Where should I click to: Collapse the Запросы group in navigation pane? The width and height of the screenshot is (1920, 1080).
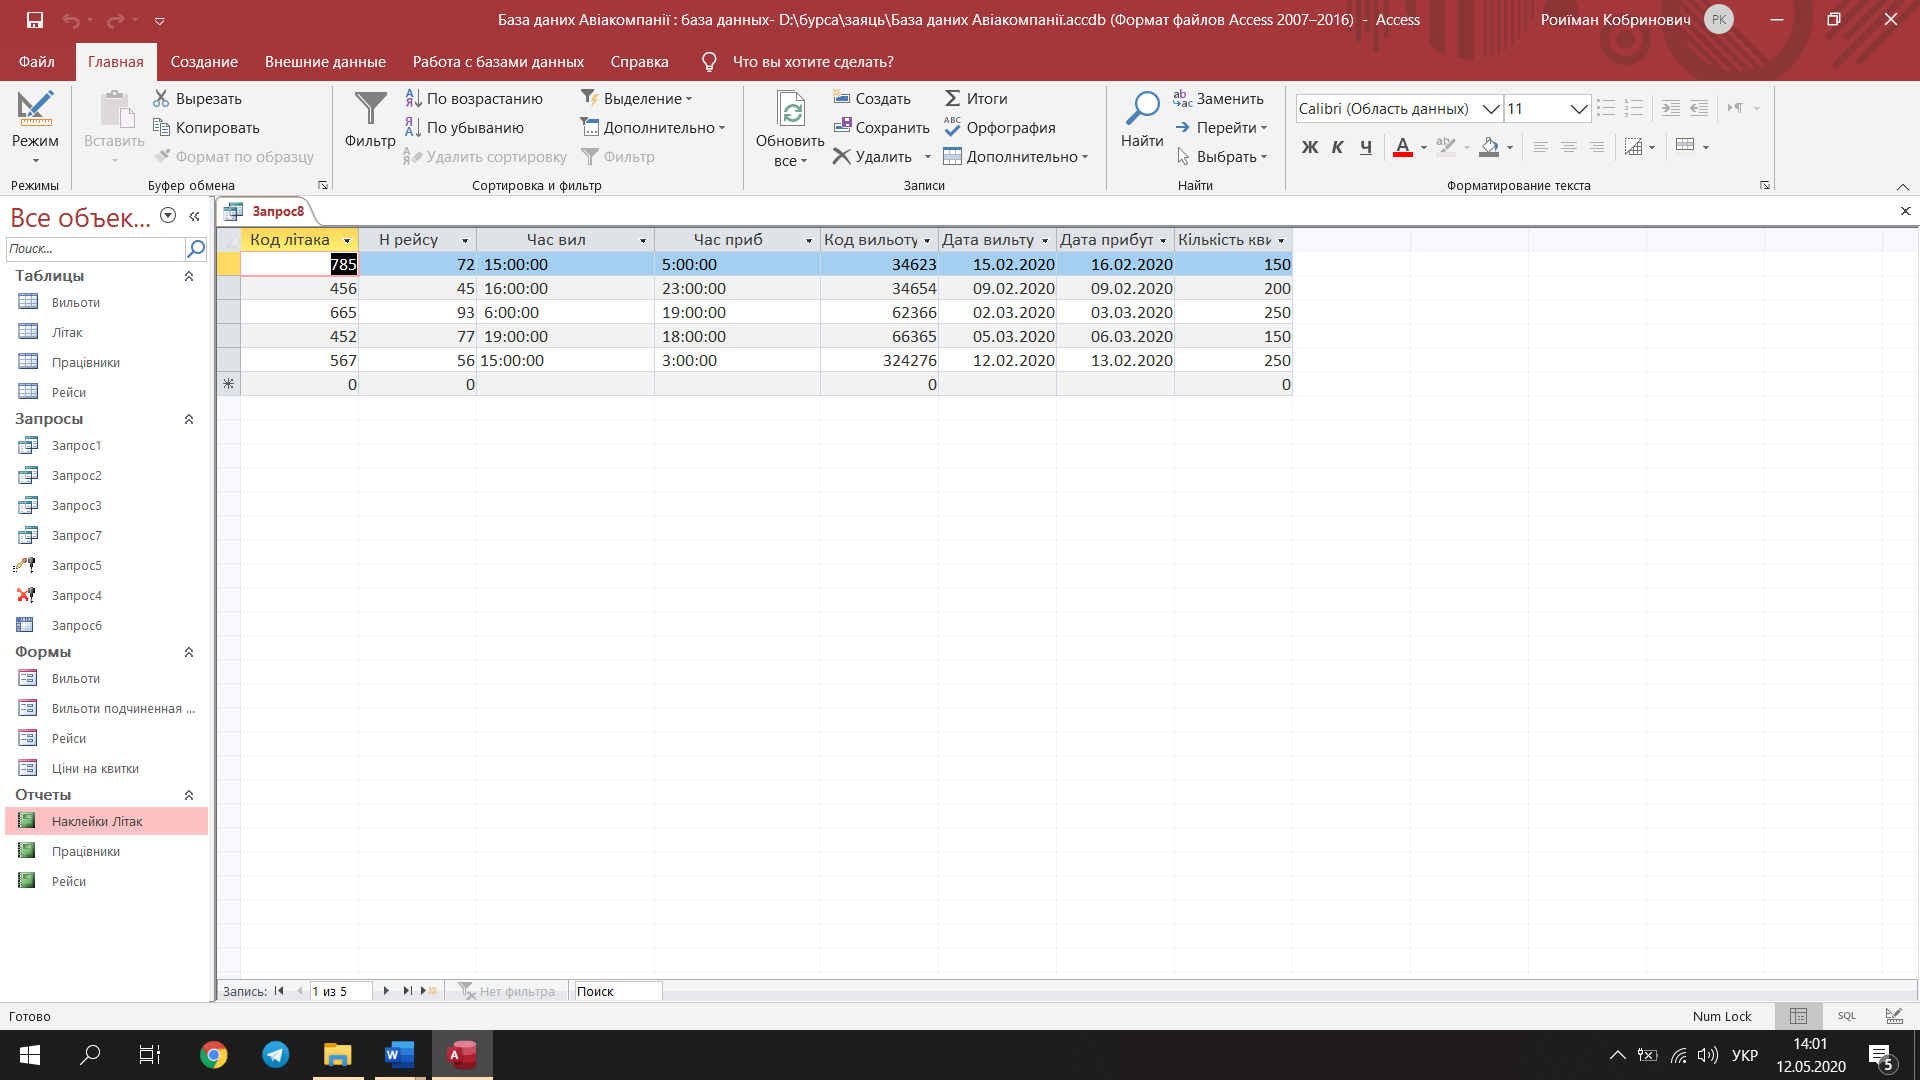[189, 419]
